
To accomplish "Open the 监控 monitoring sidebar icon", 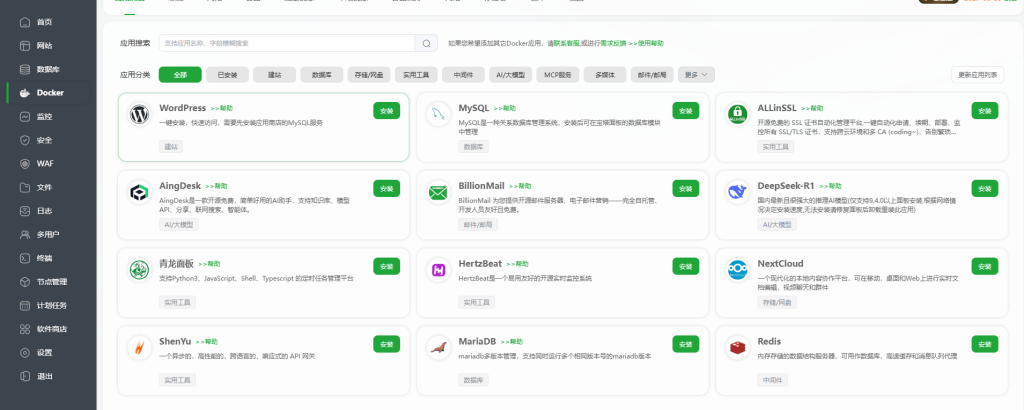I will pyautogui.click(x=25, y=117).
